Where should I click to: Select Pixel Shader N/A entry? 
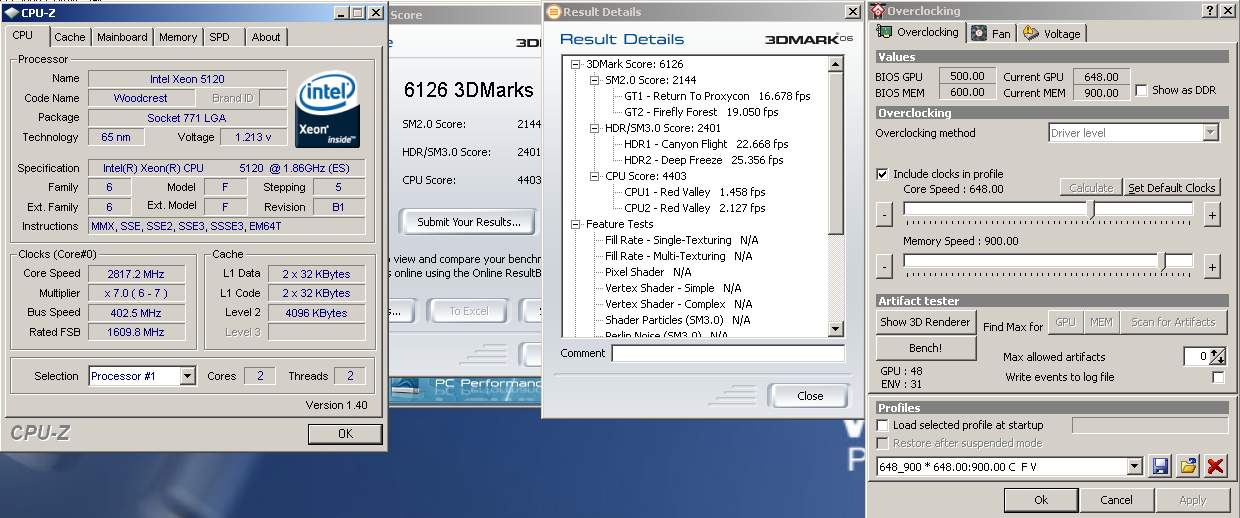coord(648,272)
